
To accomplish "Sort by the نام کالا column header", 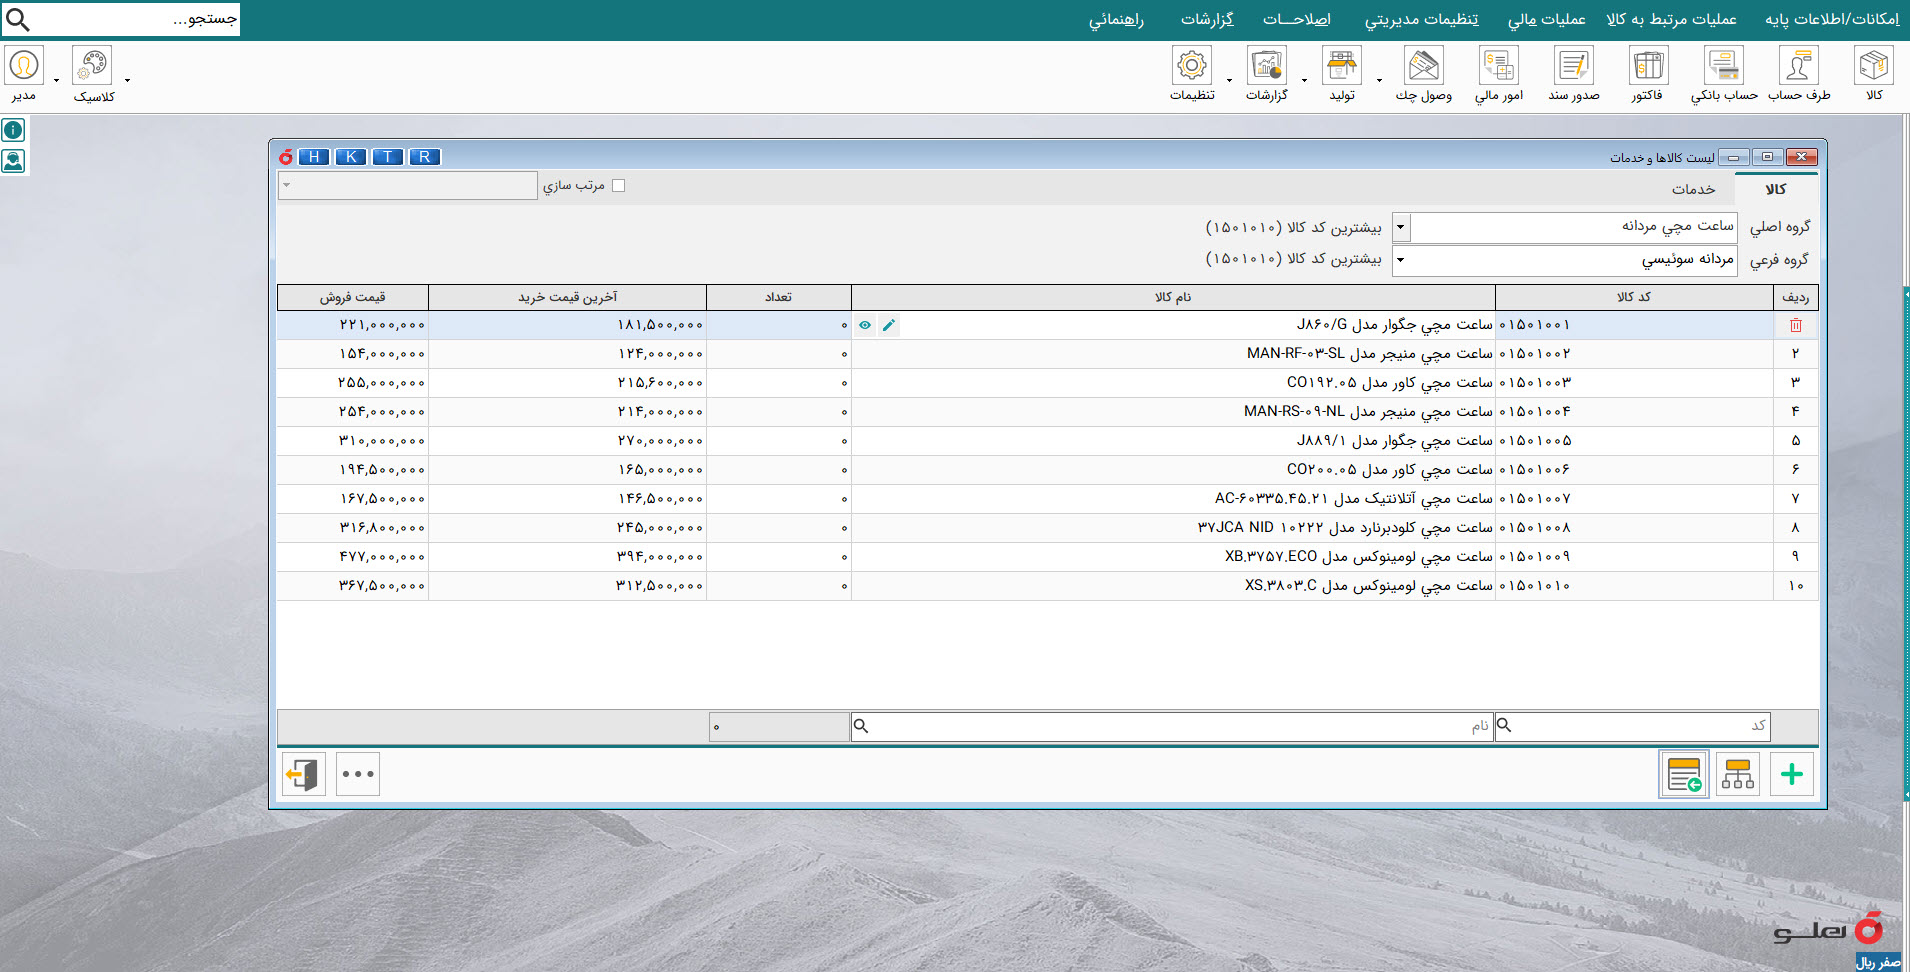I will point(1173,297).
